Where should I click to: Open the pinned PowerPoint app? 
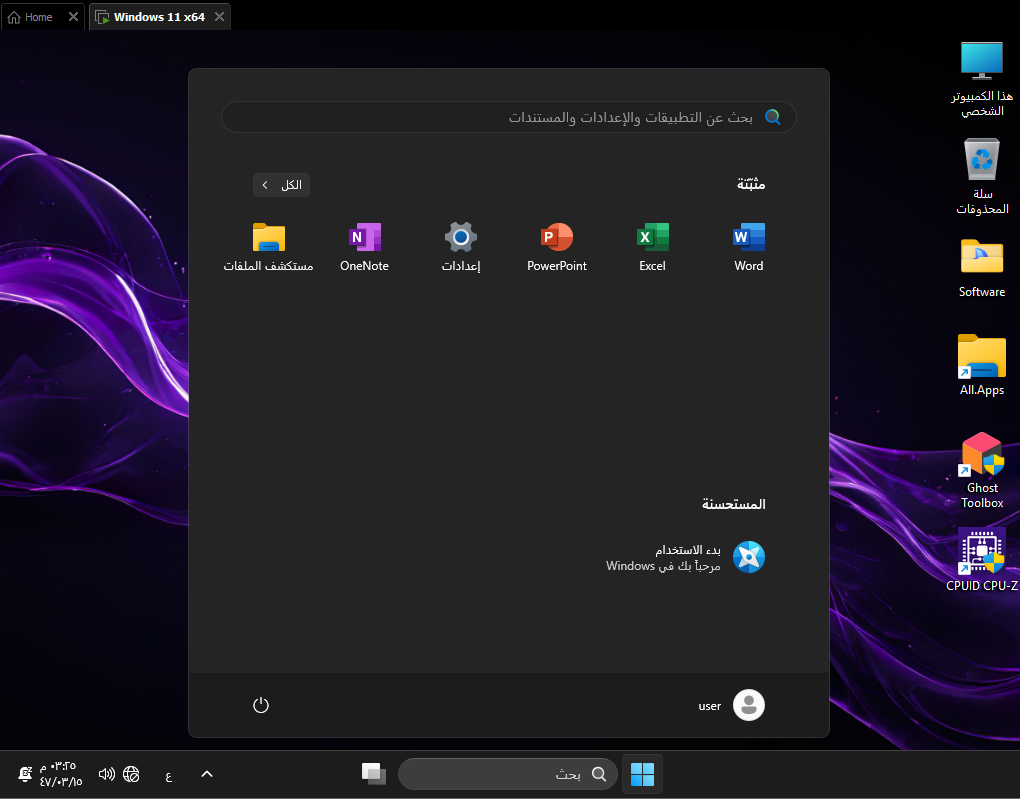(x=557, y=247)
